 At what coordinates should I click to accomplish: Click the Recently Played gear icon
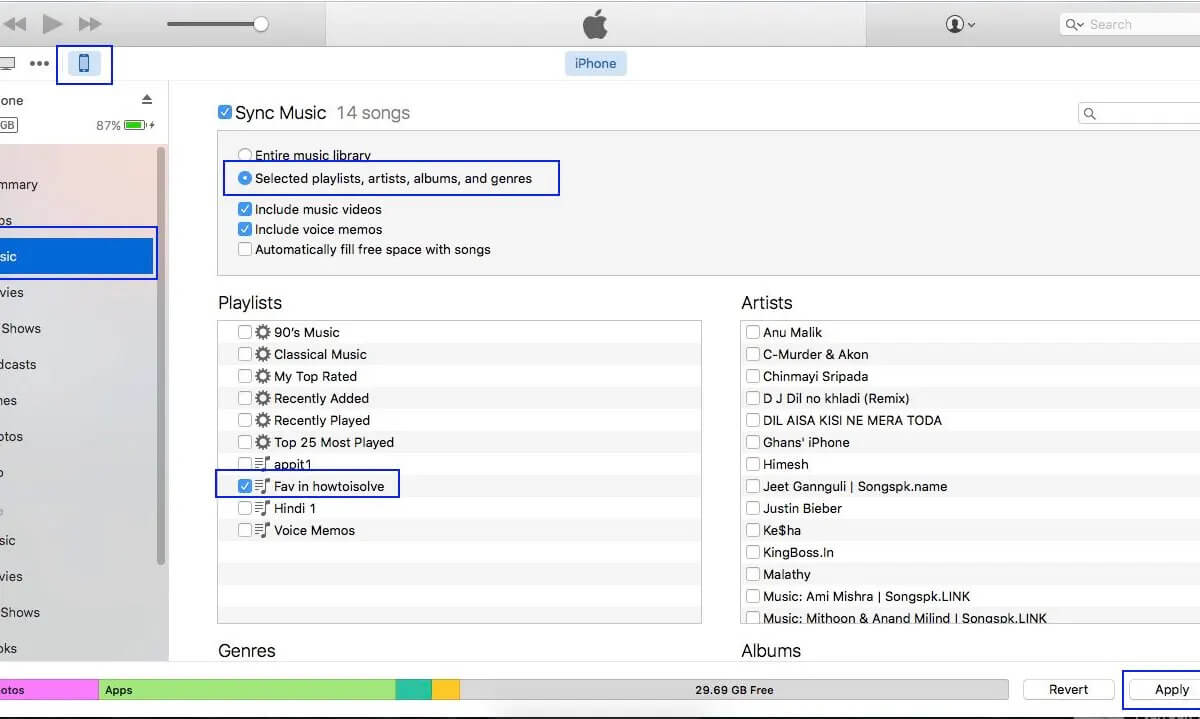263,420
